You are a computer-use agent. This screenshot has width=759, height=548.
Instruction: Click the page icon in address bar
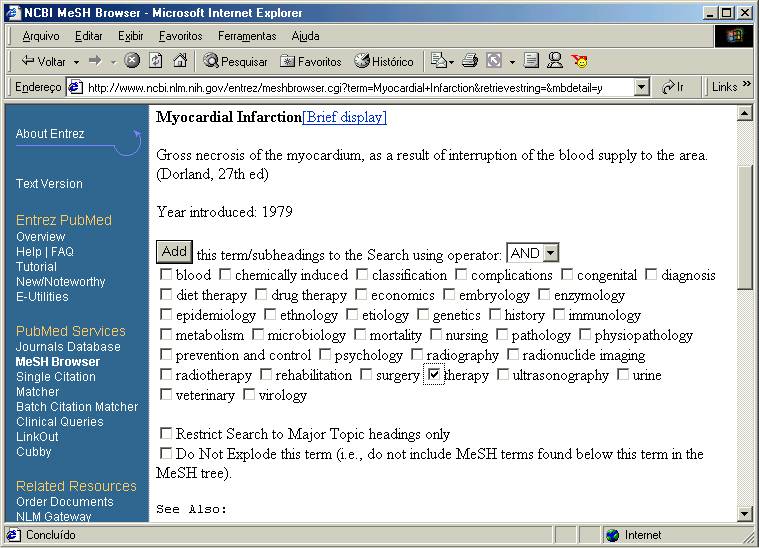coord(75,88)
